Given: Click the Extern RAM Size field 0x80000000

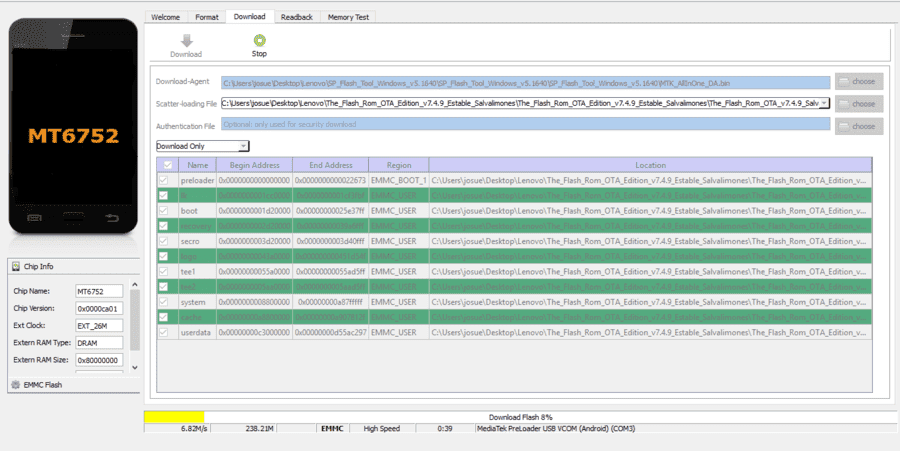Looking at the screenshot, I should point(99,360).
